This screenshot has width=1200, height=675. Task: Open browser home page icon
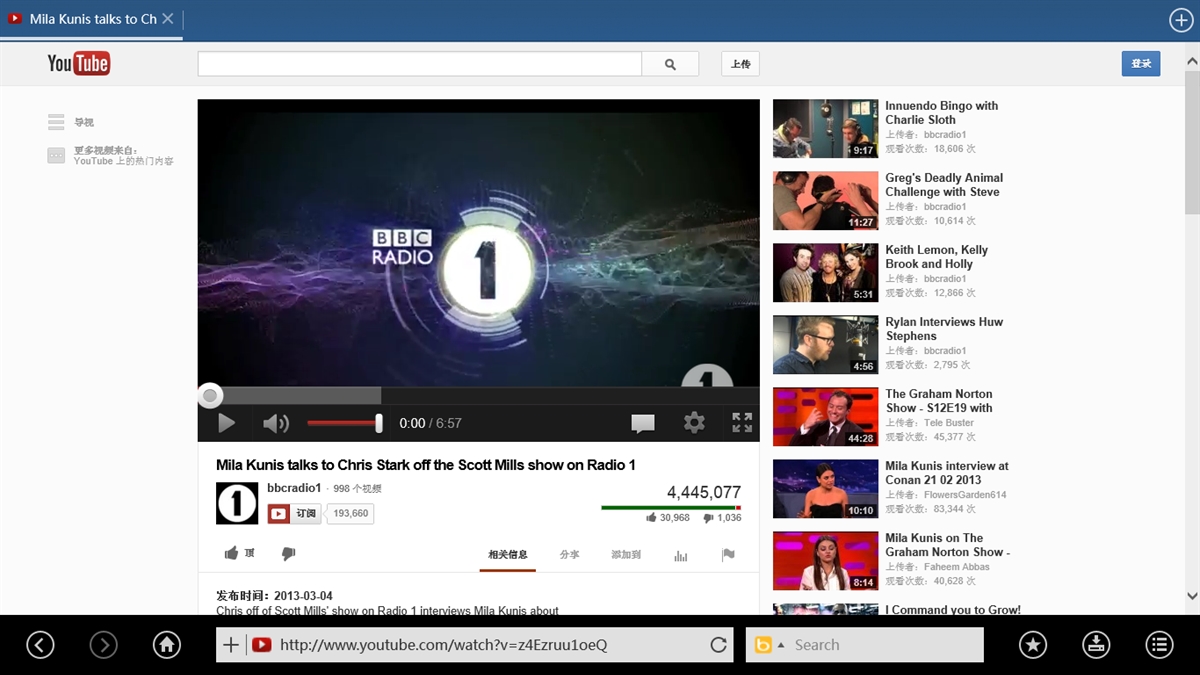point(167,645)
